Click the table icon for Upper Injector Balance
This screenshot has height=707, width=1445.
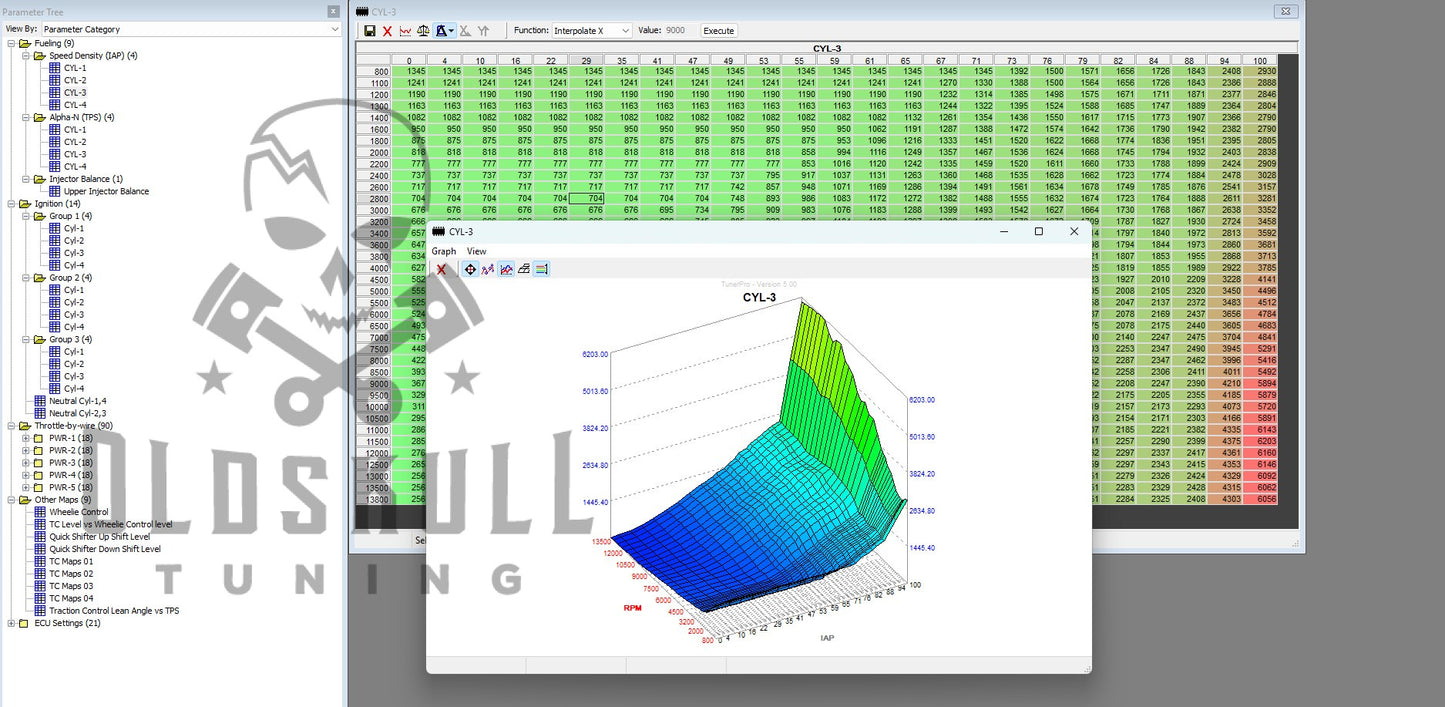pos(55,191)
